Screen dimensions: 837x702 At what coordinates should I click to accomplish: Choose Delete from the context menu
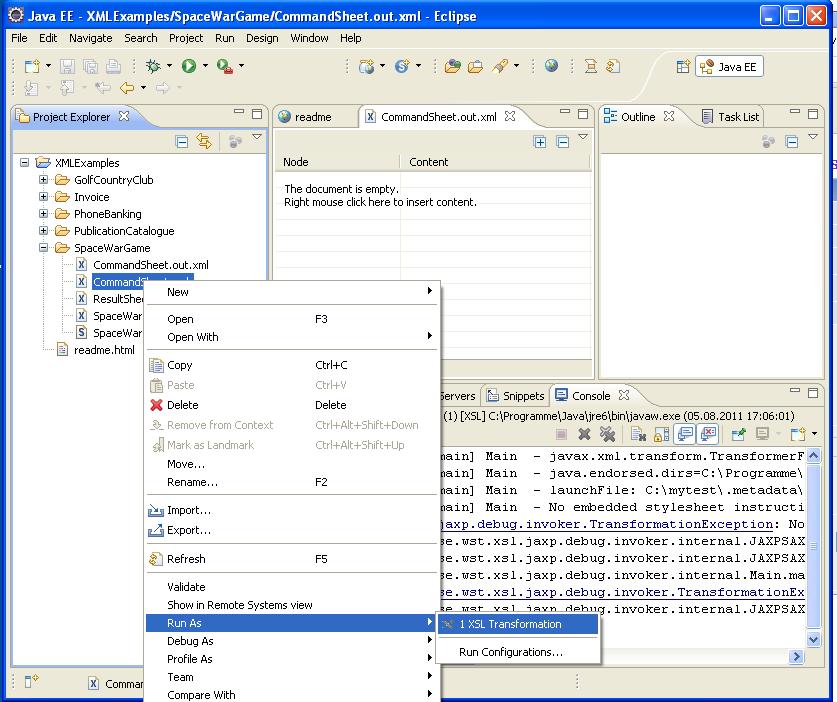(x=291, y=405)
